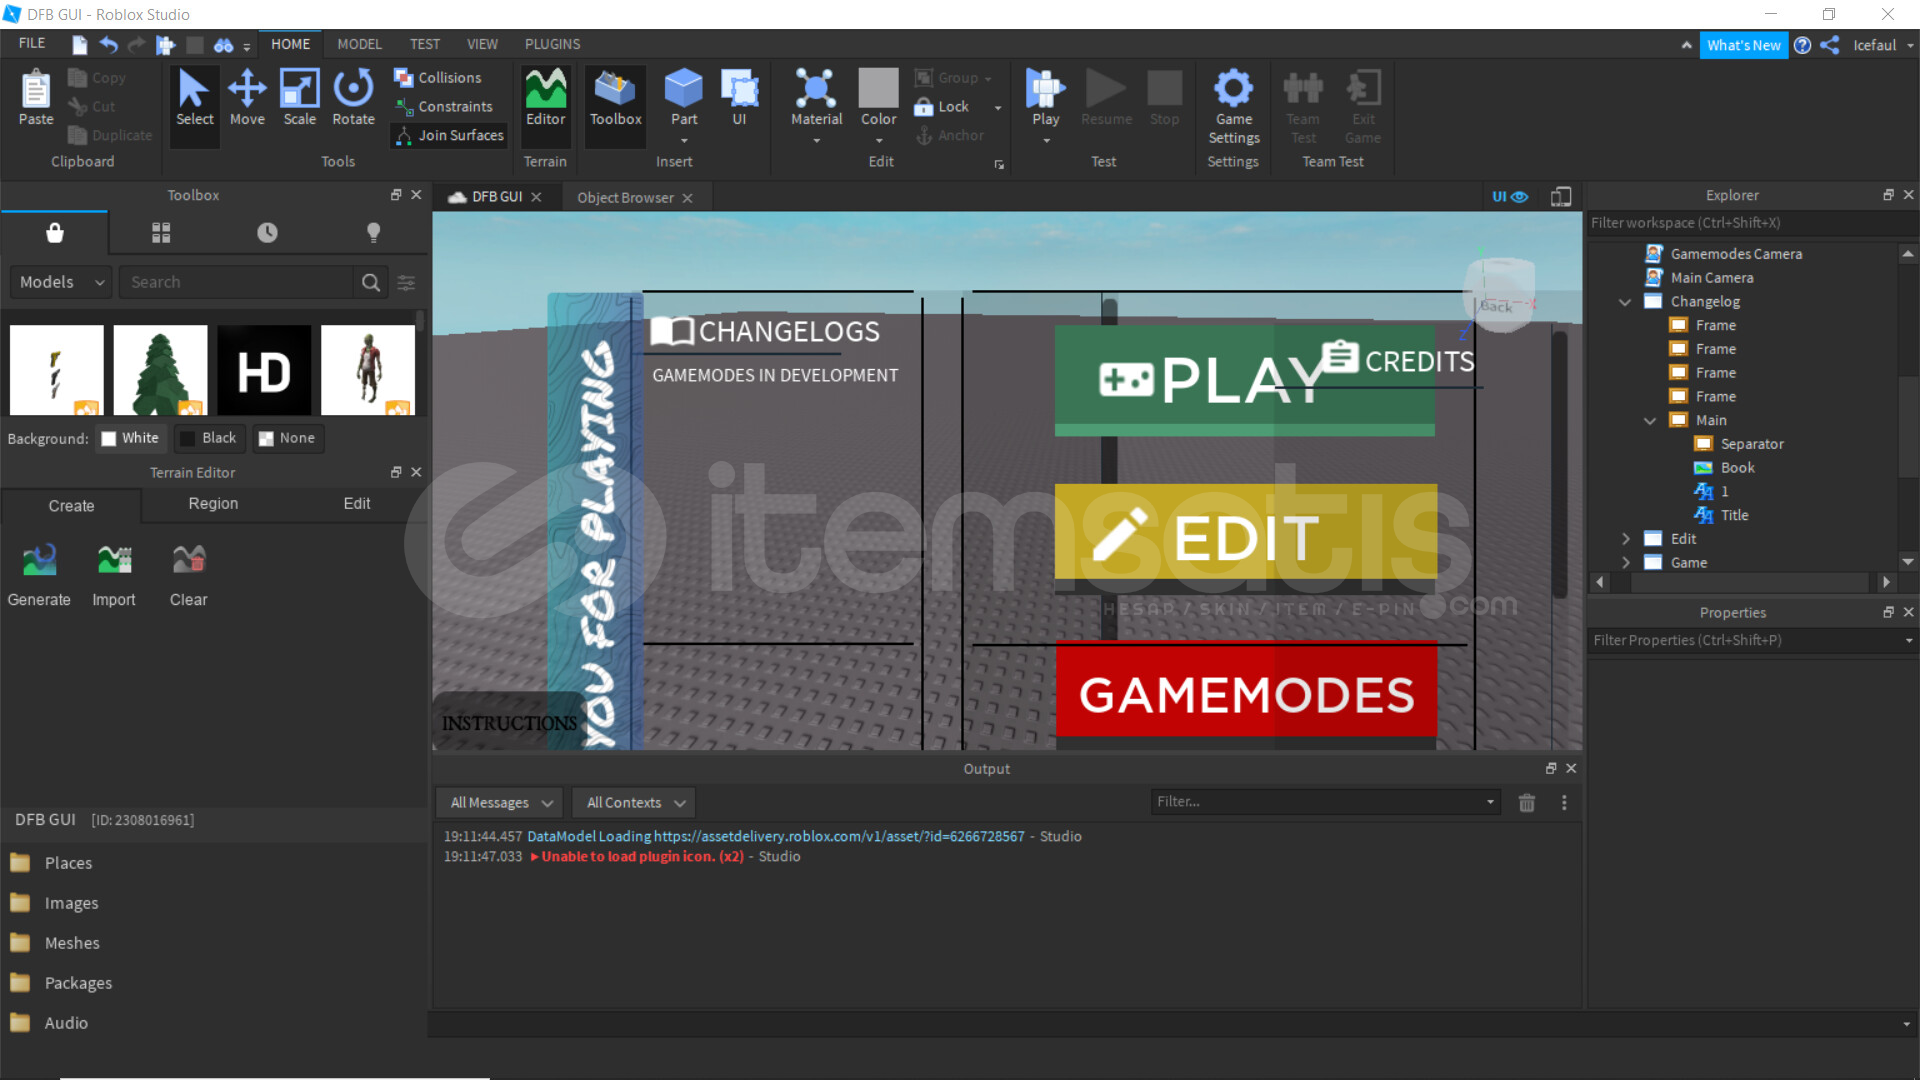Image resolution: width=1920 pixels, height=1080 pixels.
Task: Switch to the PLUGINS ribbon tab
Action: [x=552, y=44]
